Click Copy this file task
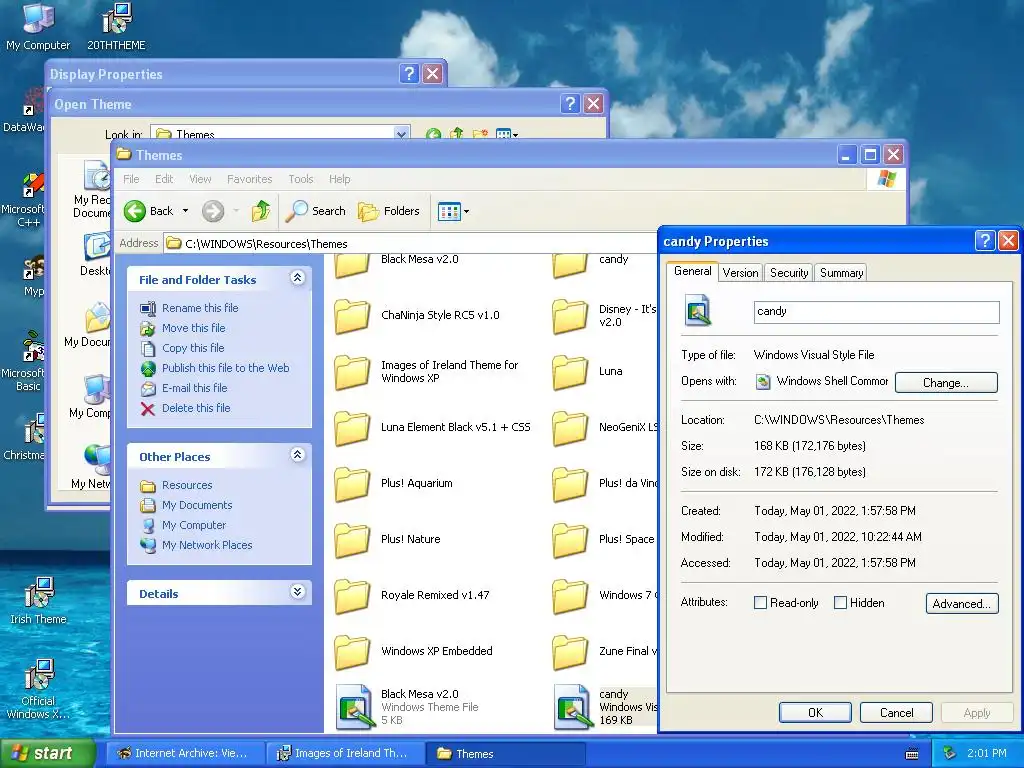 coord(193,348)
